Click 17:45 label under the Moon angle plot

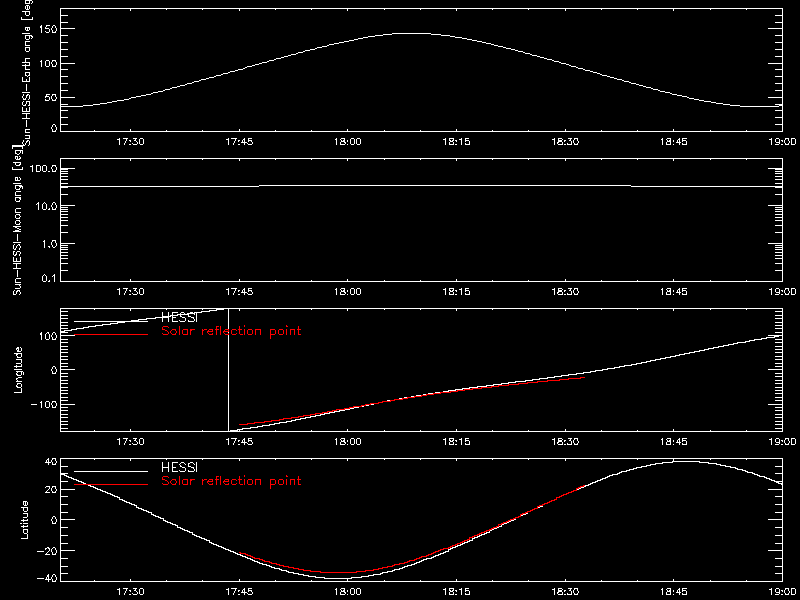click(x=239, y=292)
